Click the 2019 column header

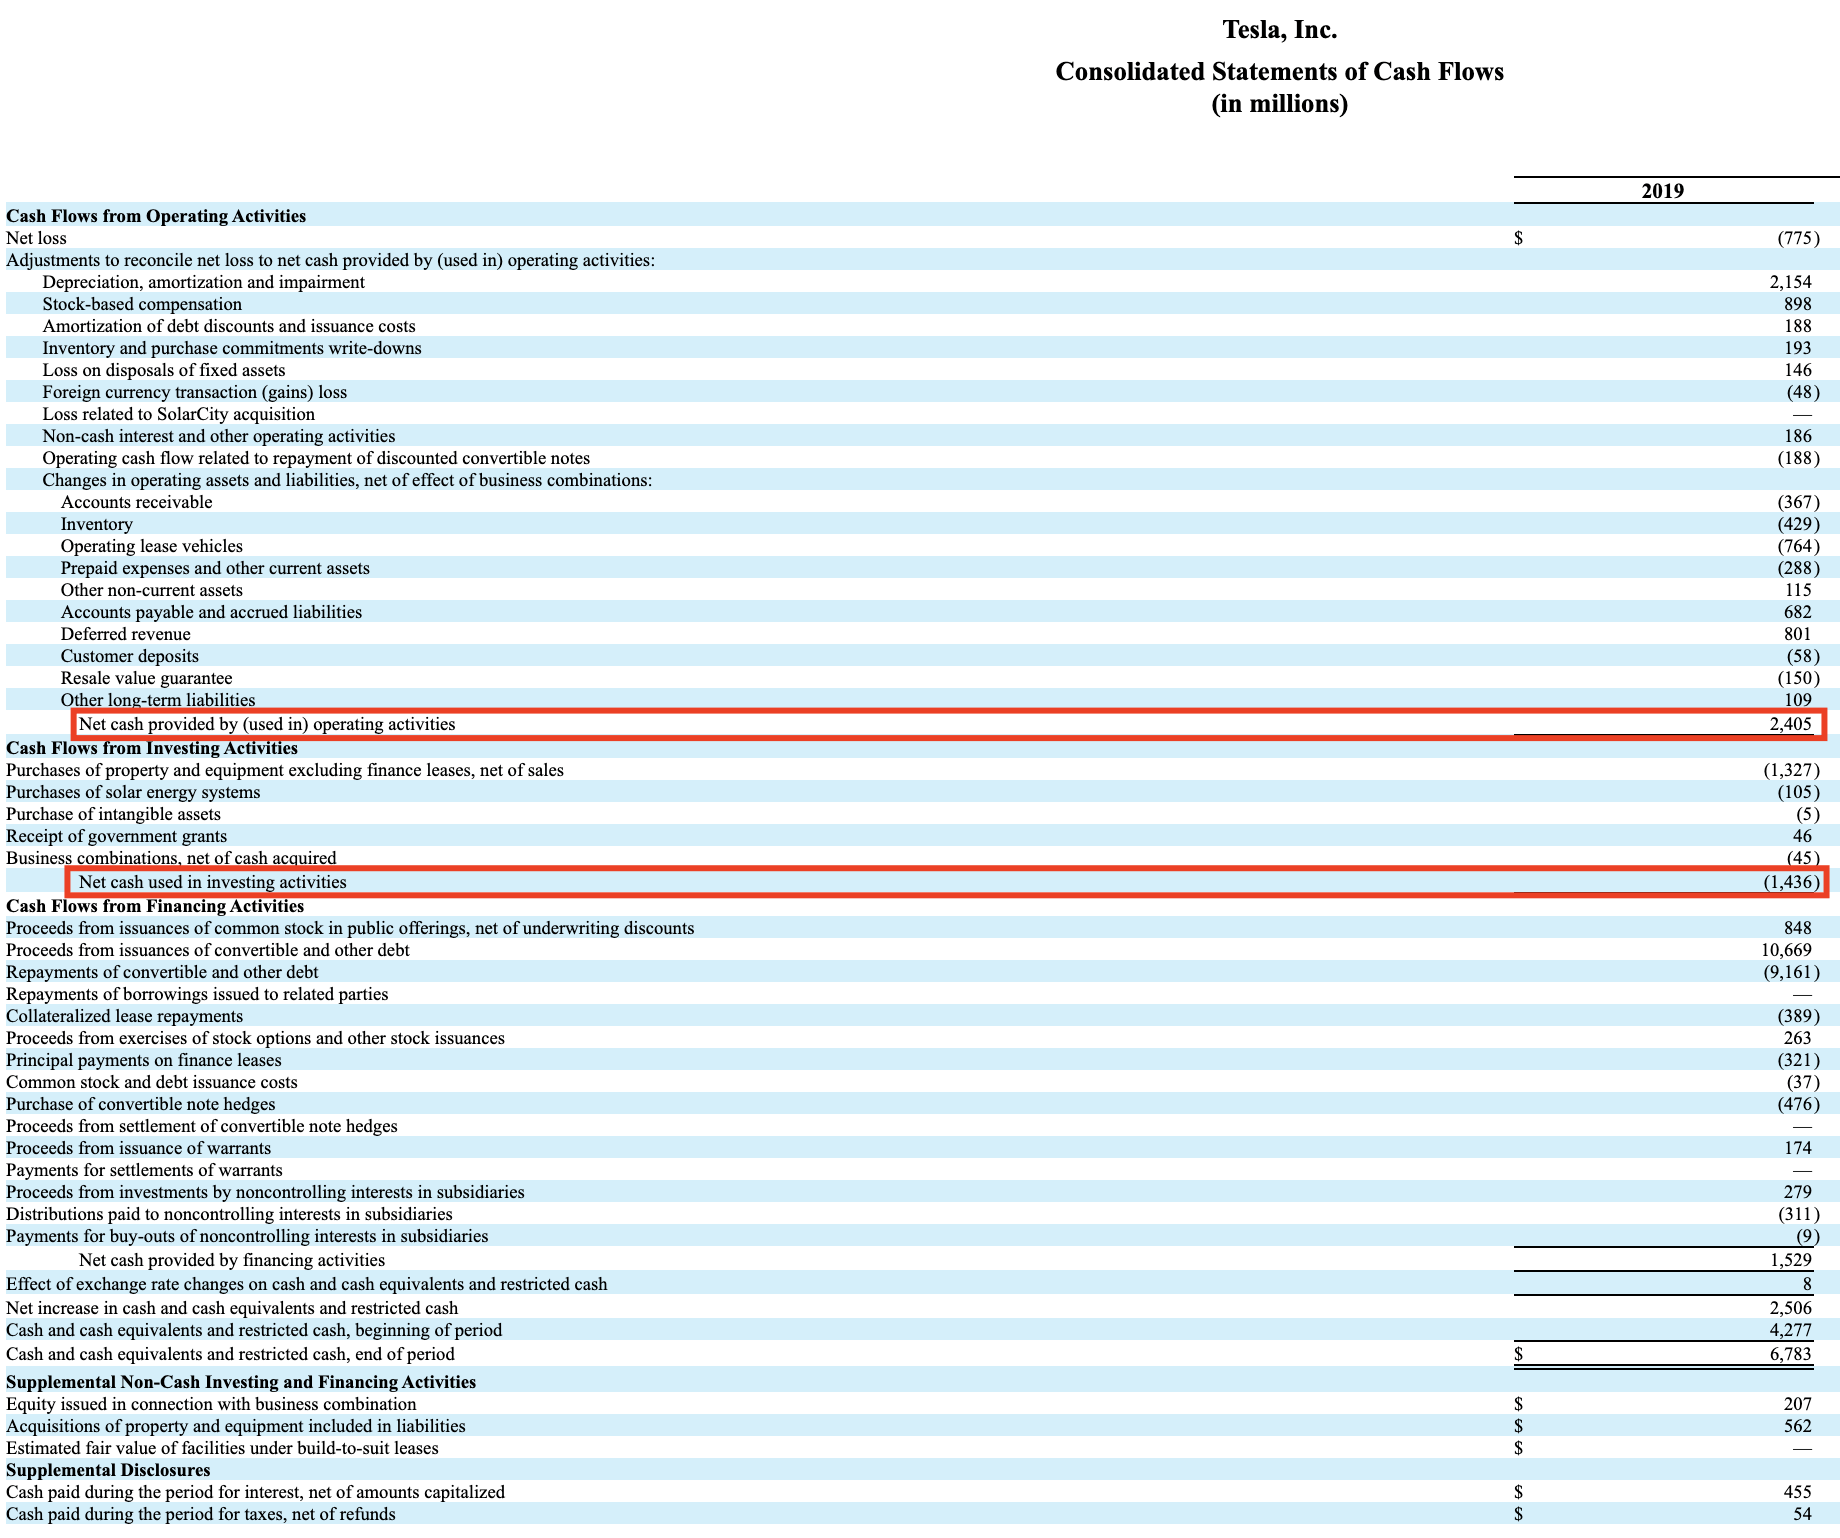(x=1662, y=191)
